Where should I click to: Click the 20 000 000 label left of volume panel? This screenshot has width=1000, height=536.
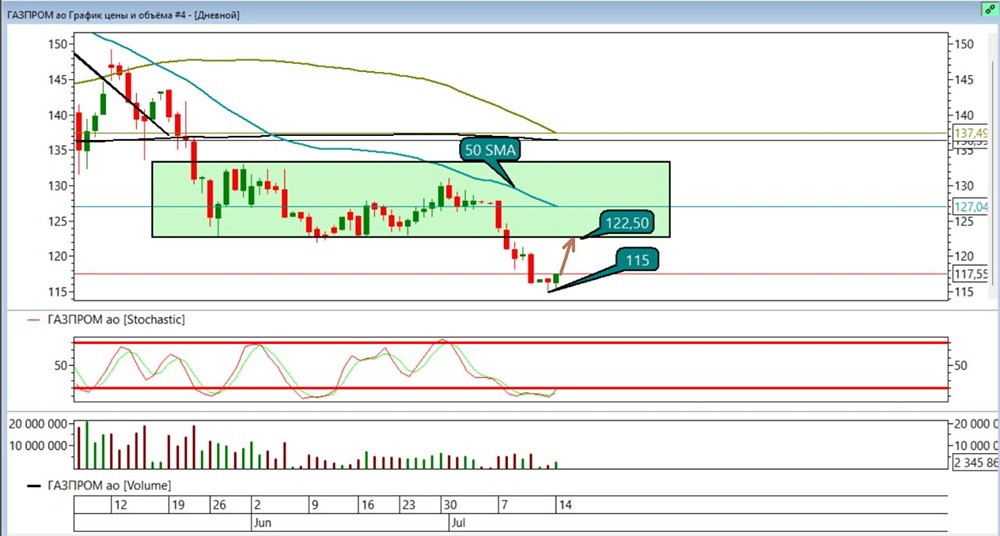37,424
